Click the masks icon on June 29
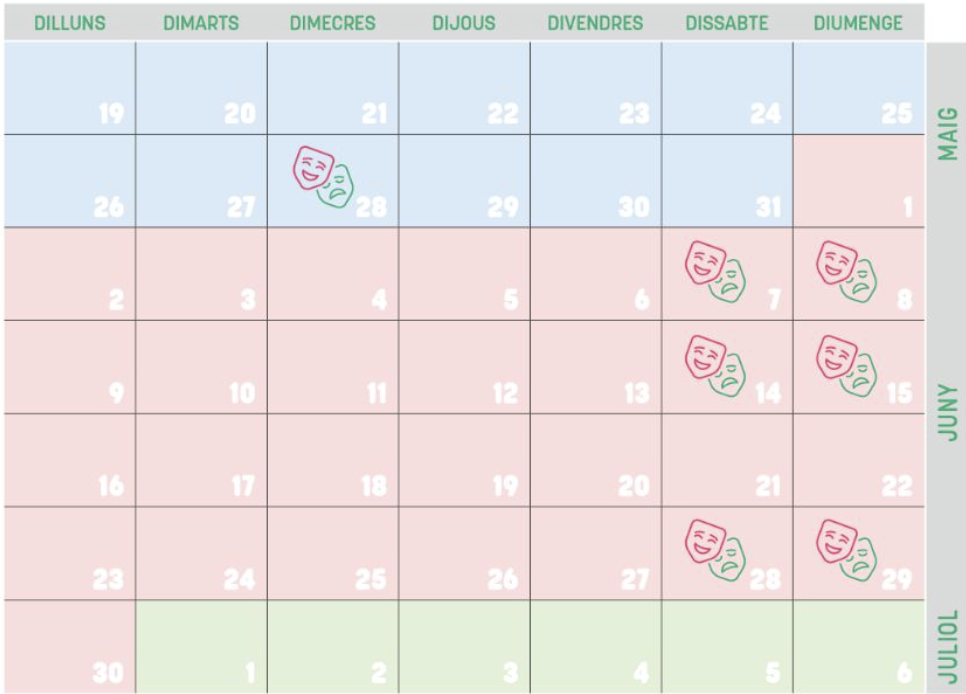Screen dimensions: 966x694 [x=847, y=550]
